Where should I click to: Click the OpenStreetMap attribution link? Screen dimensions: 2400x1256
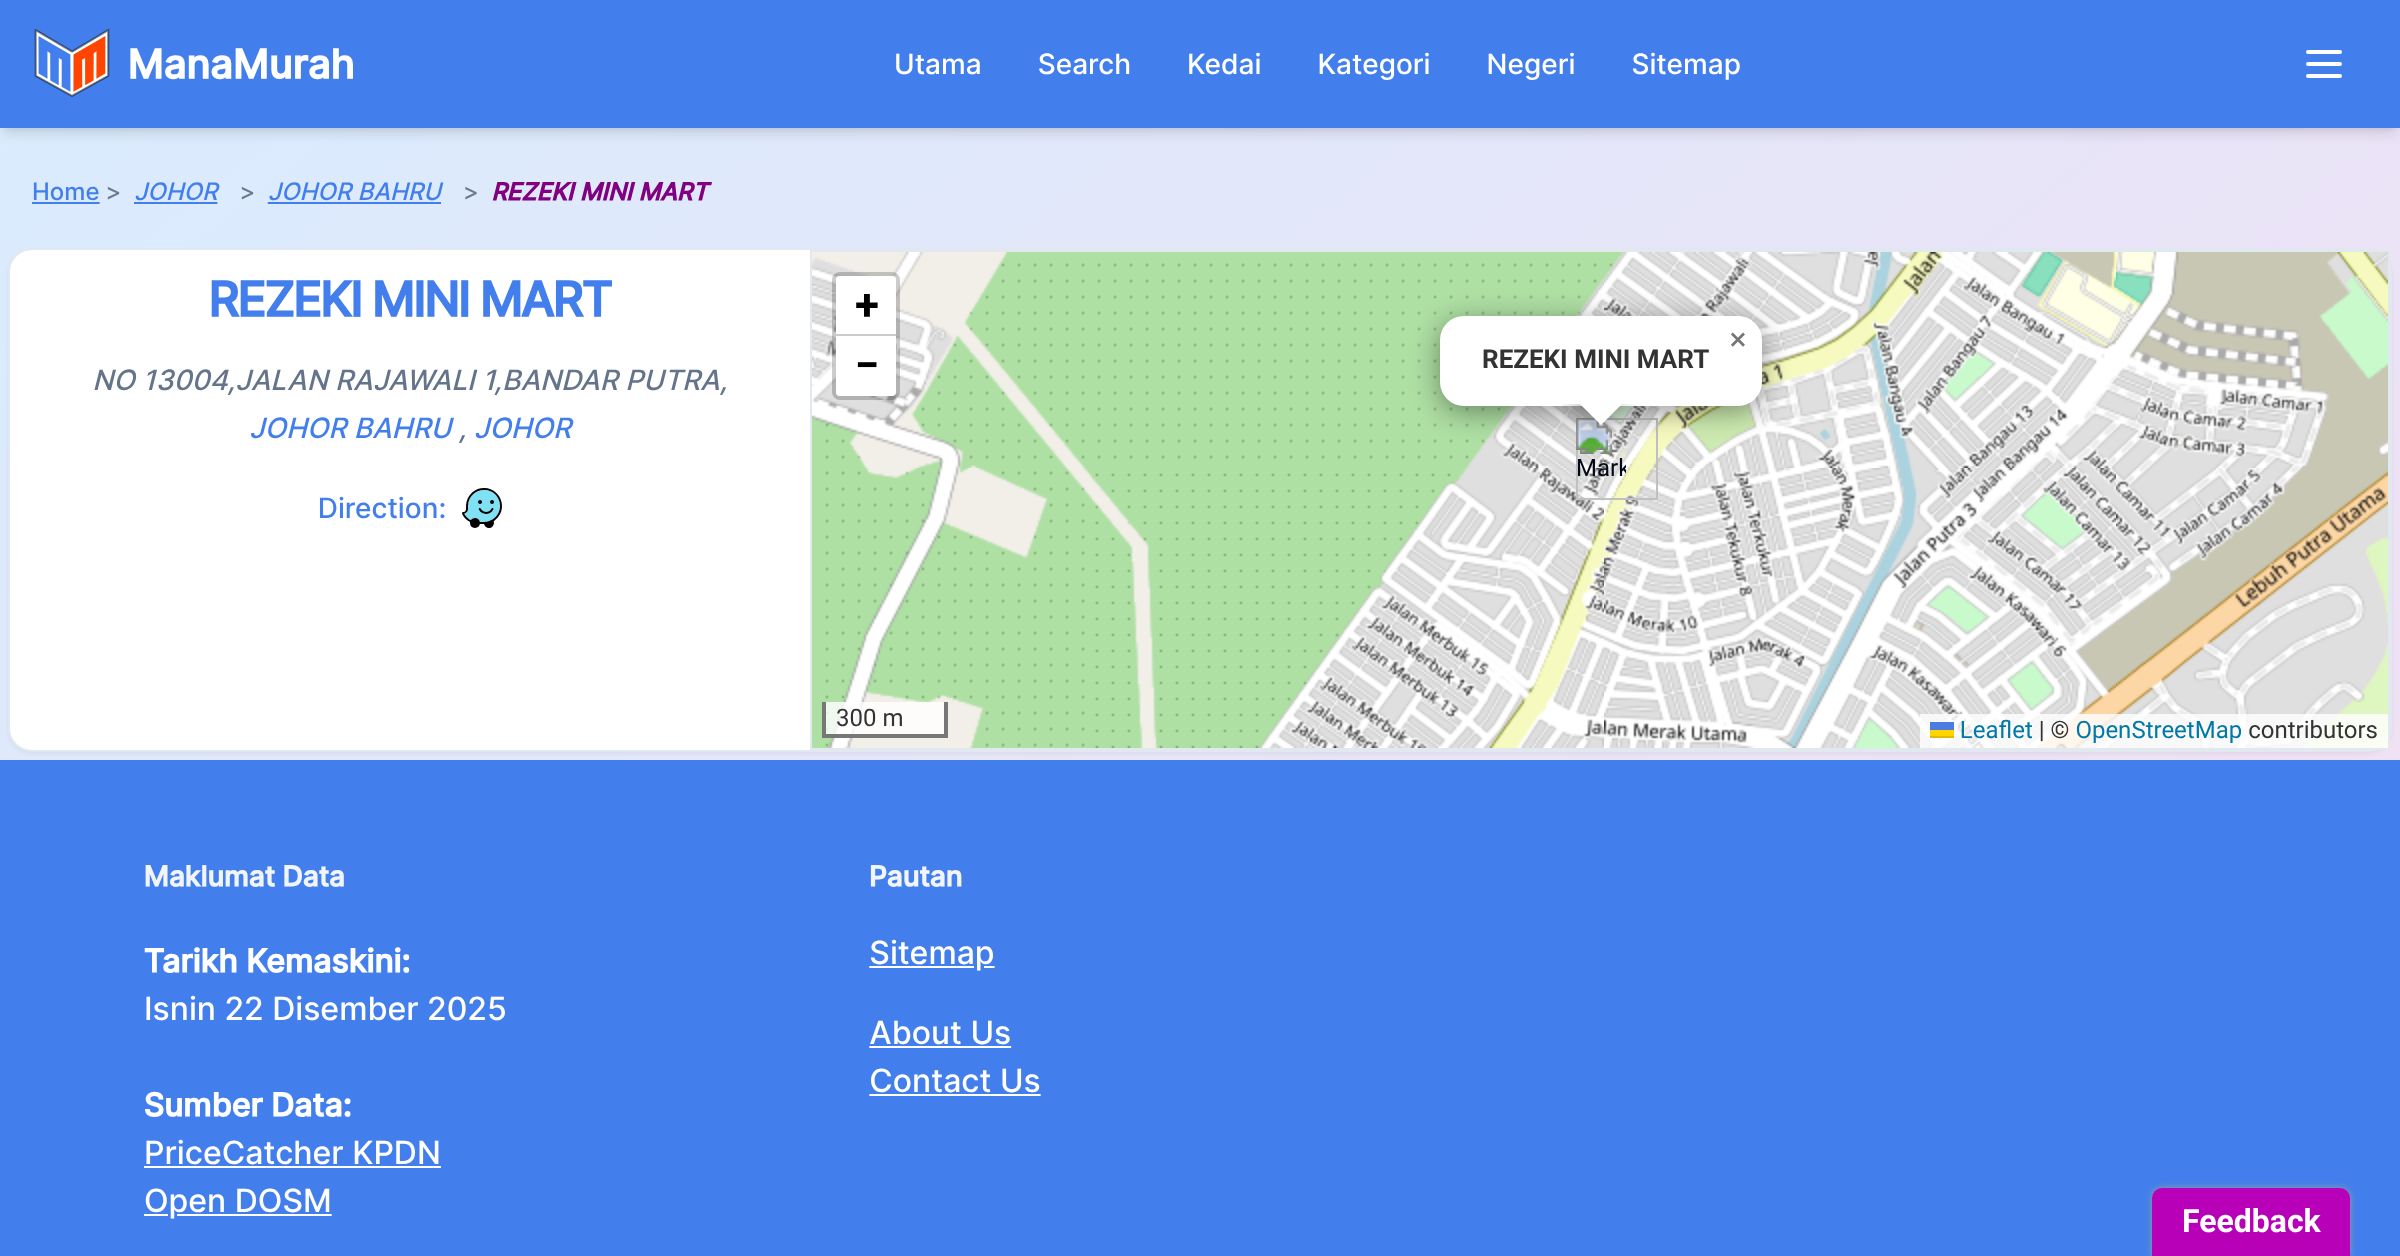pyautogui.click(x=2158, y=730)
